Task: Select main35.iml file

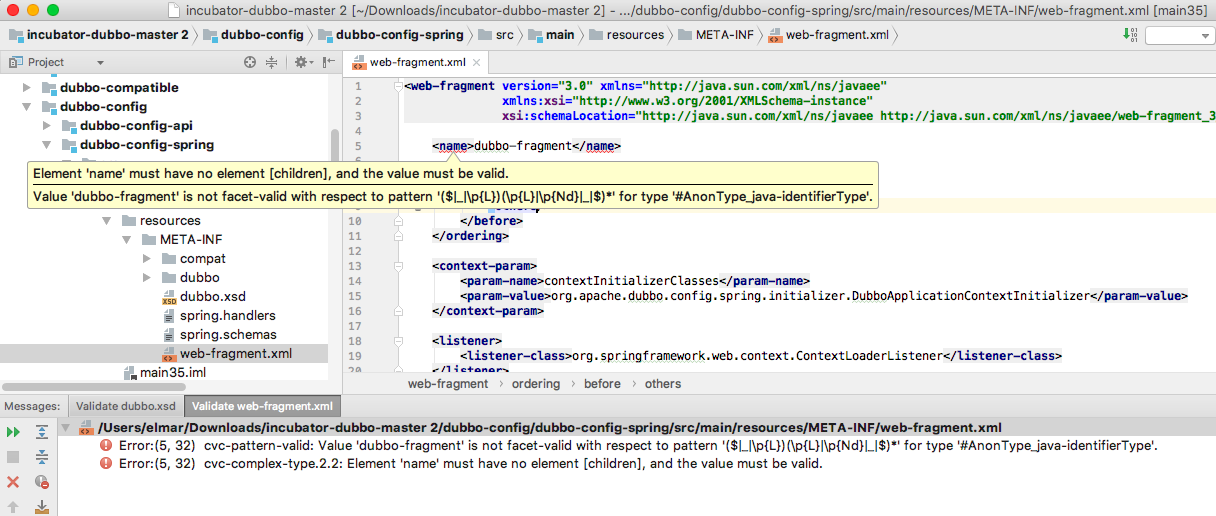Action: tap(172, 372)
